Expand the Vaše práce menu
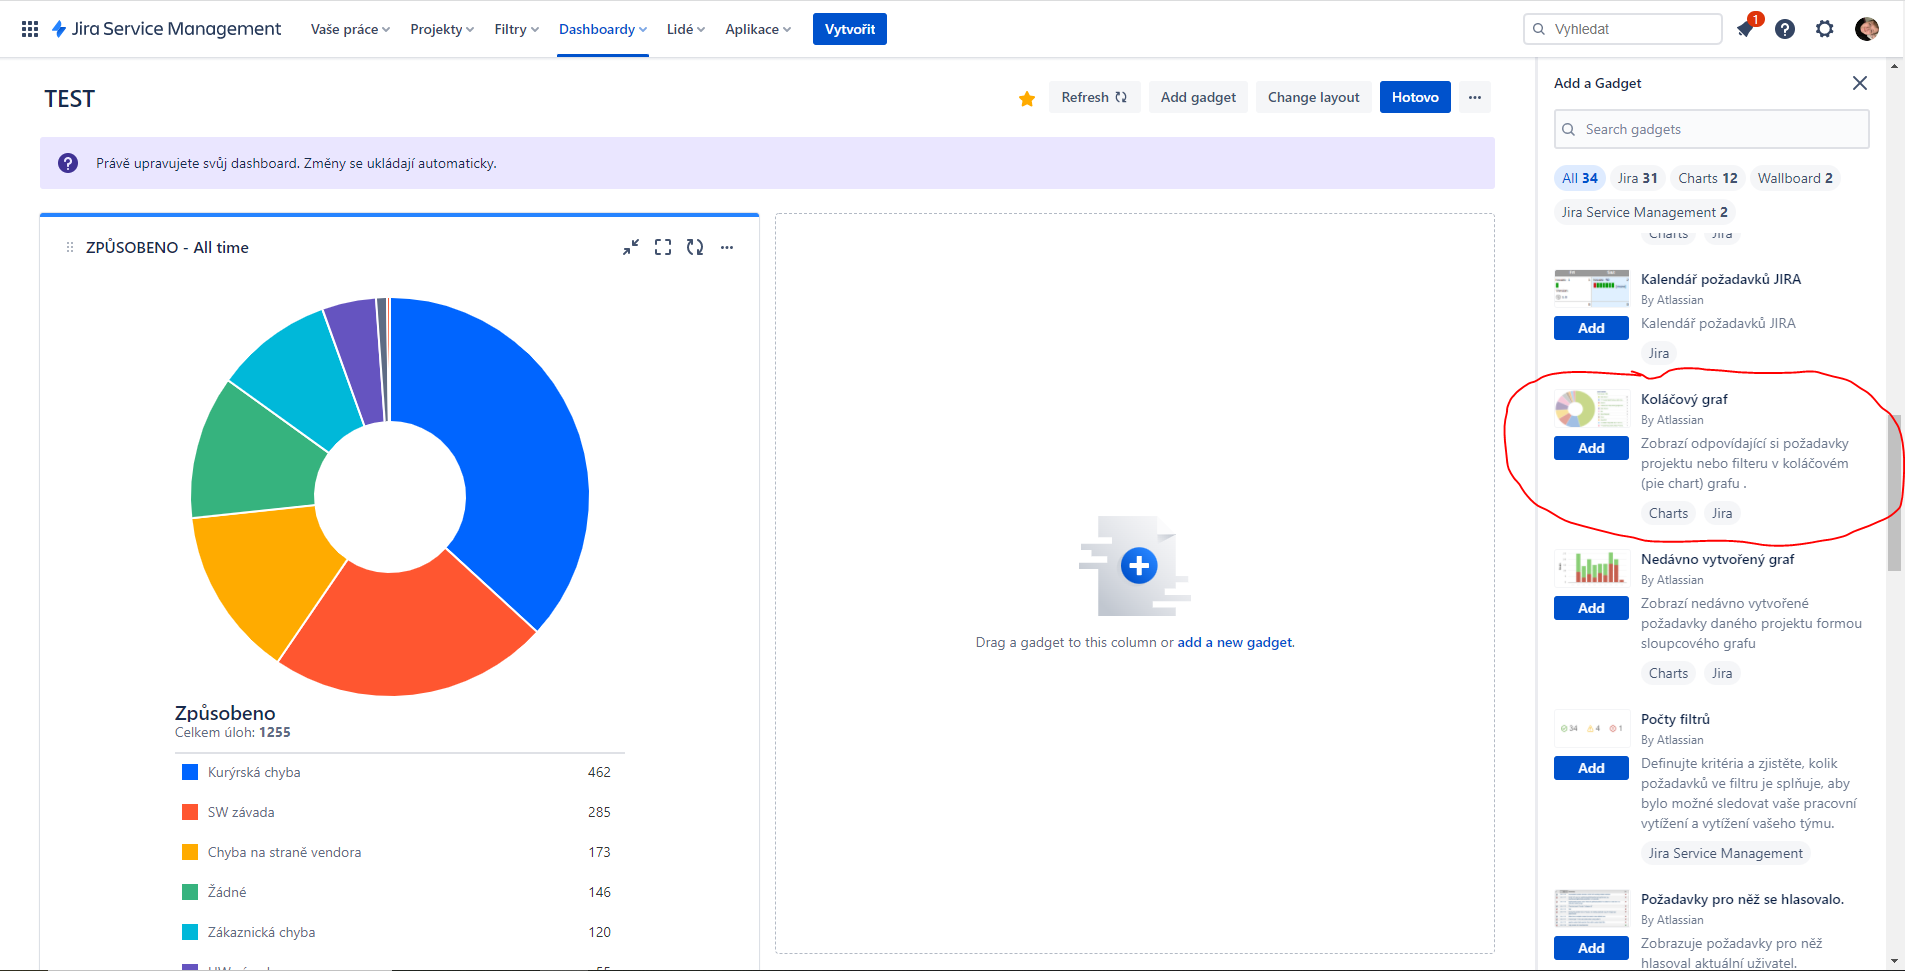 (350, 29)
